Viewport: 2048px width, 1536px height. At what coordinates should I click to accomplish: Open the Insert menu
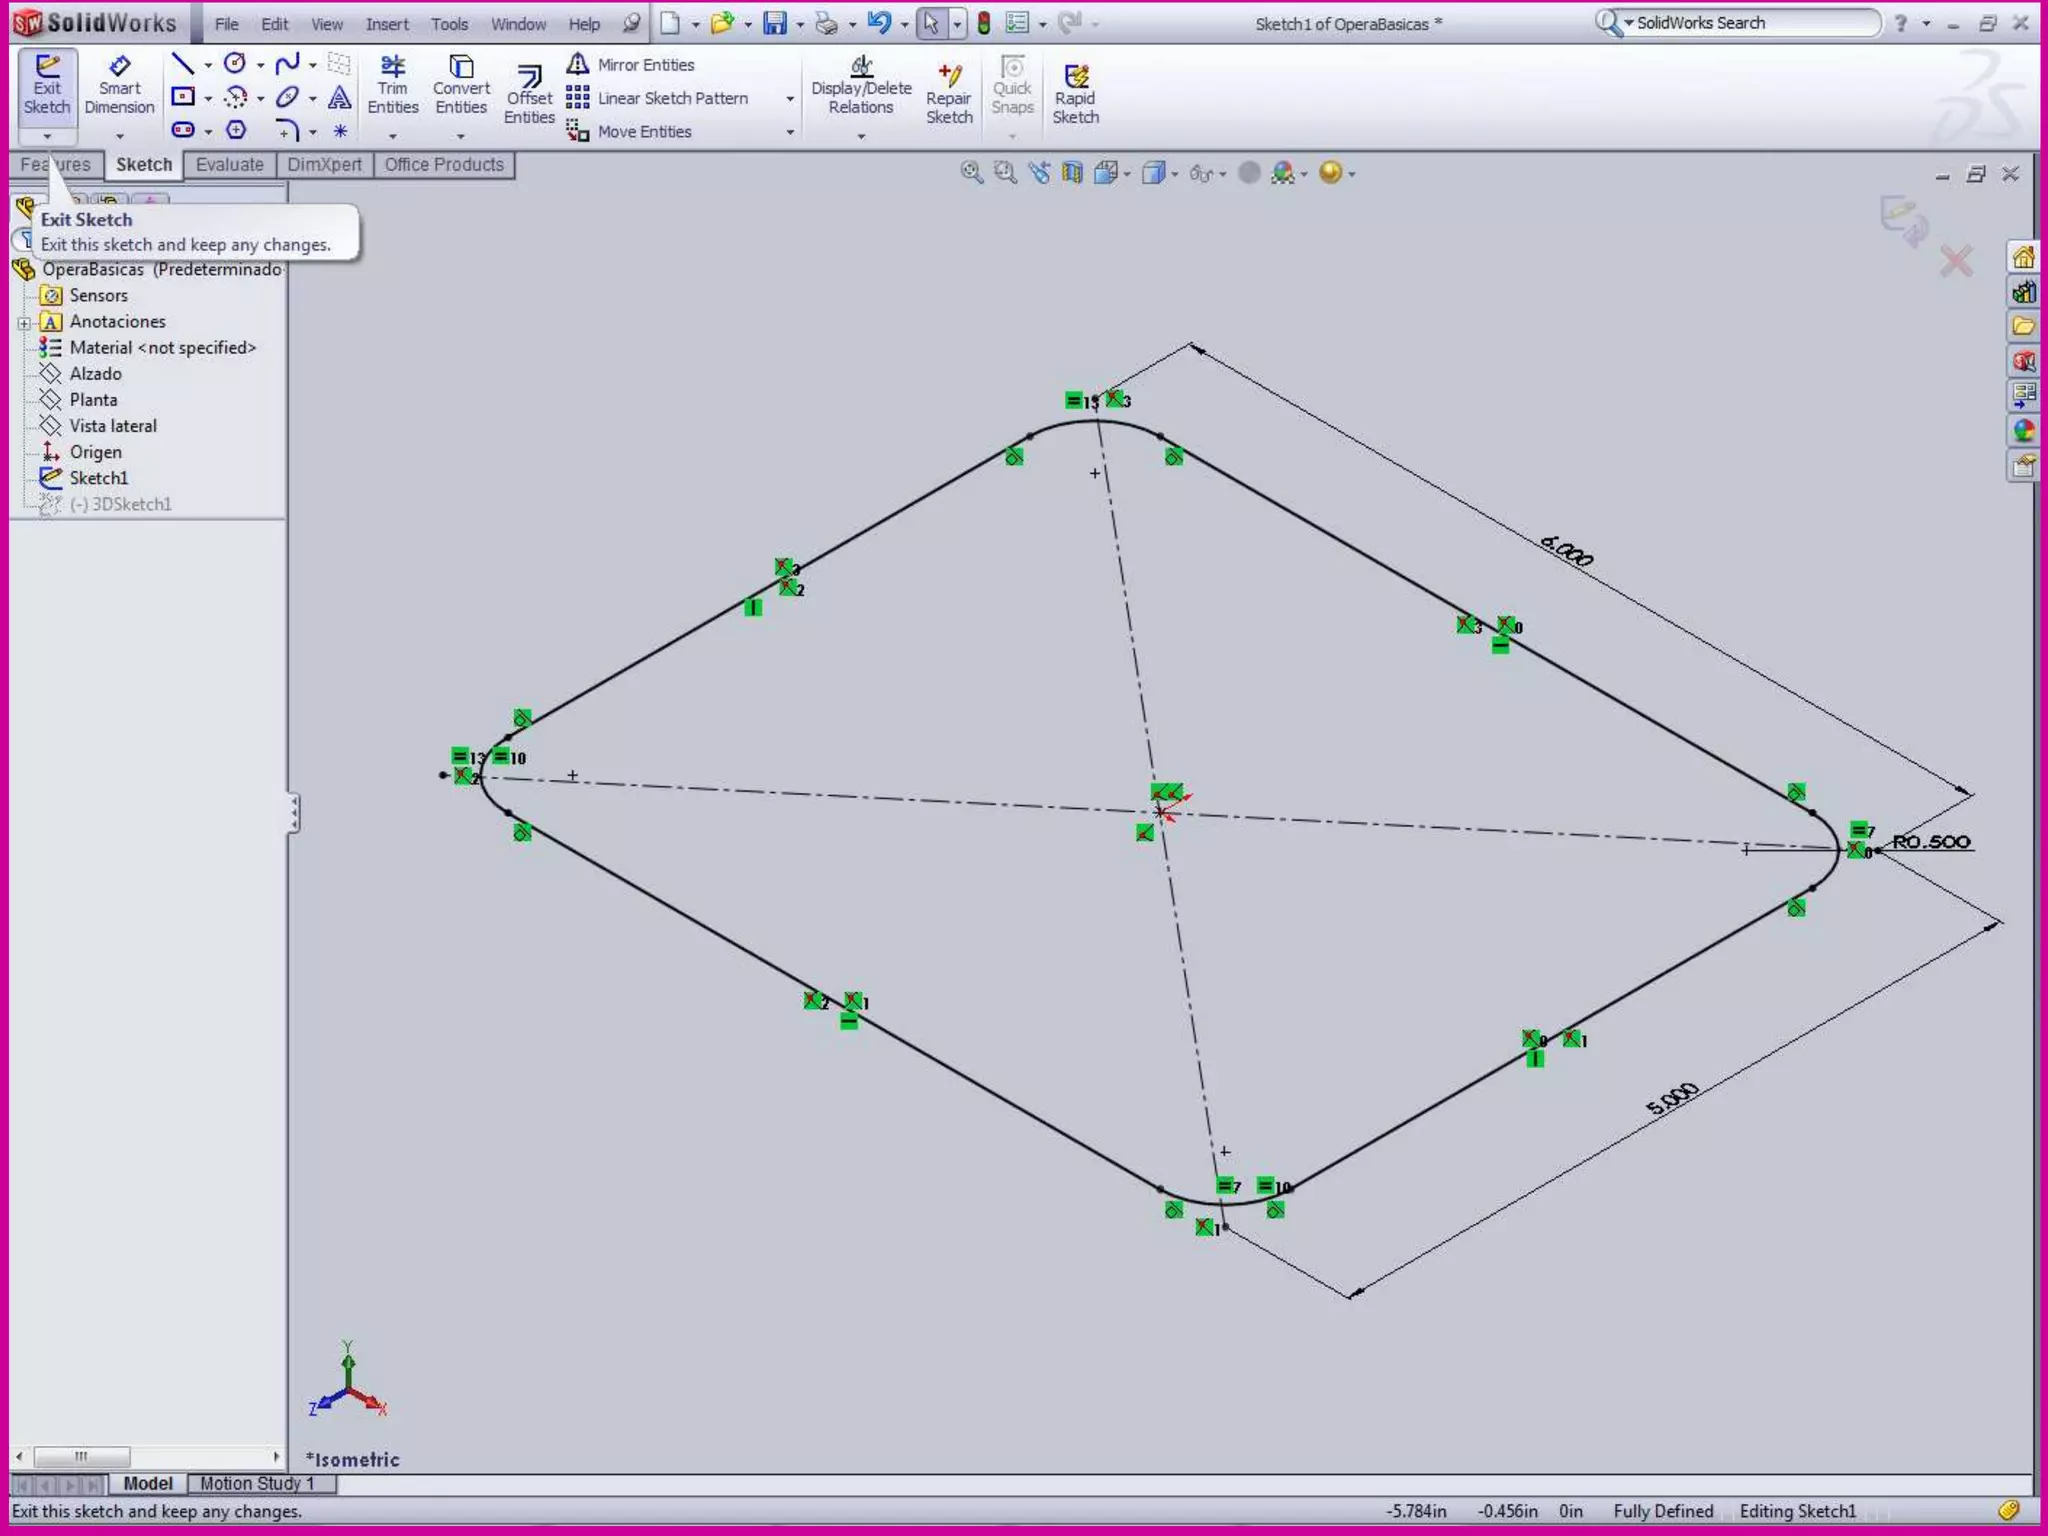386,24
